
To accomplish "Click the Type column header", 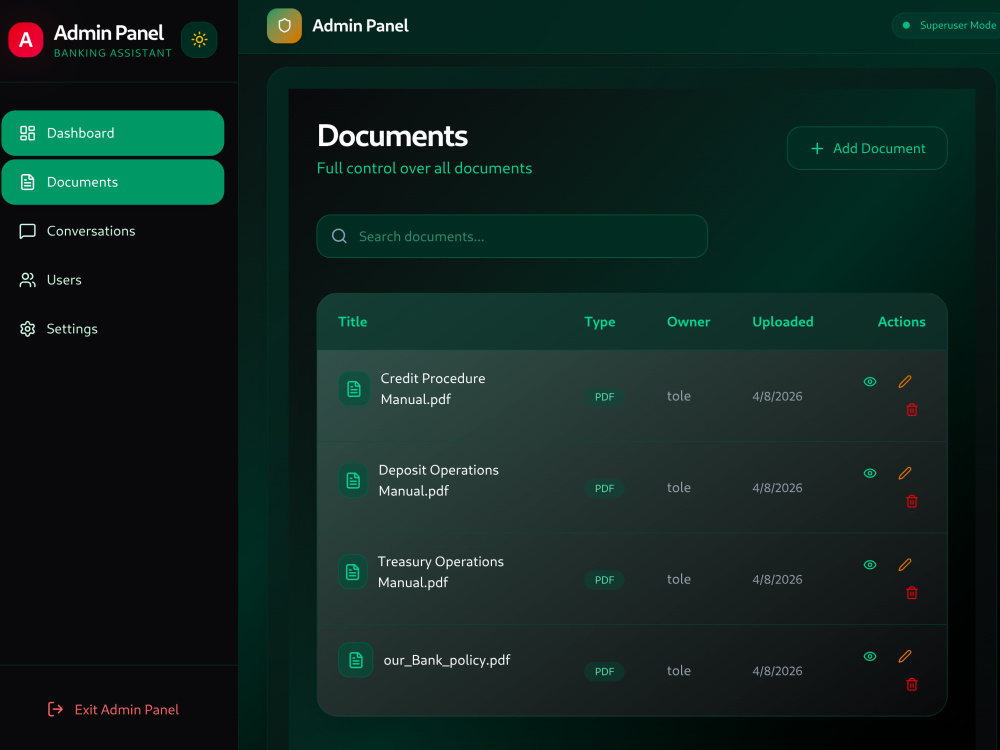I will point(600,322).
